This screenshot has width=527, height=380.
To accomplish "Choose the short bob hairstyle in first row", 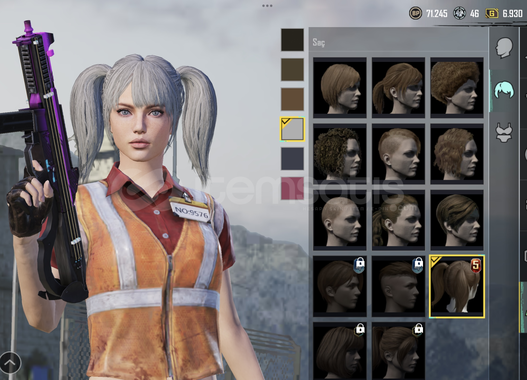I will (340, 87).
